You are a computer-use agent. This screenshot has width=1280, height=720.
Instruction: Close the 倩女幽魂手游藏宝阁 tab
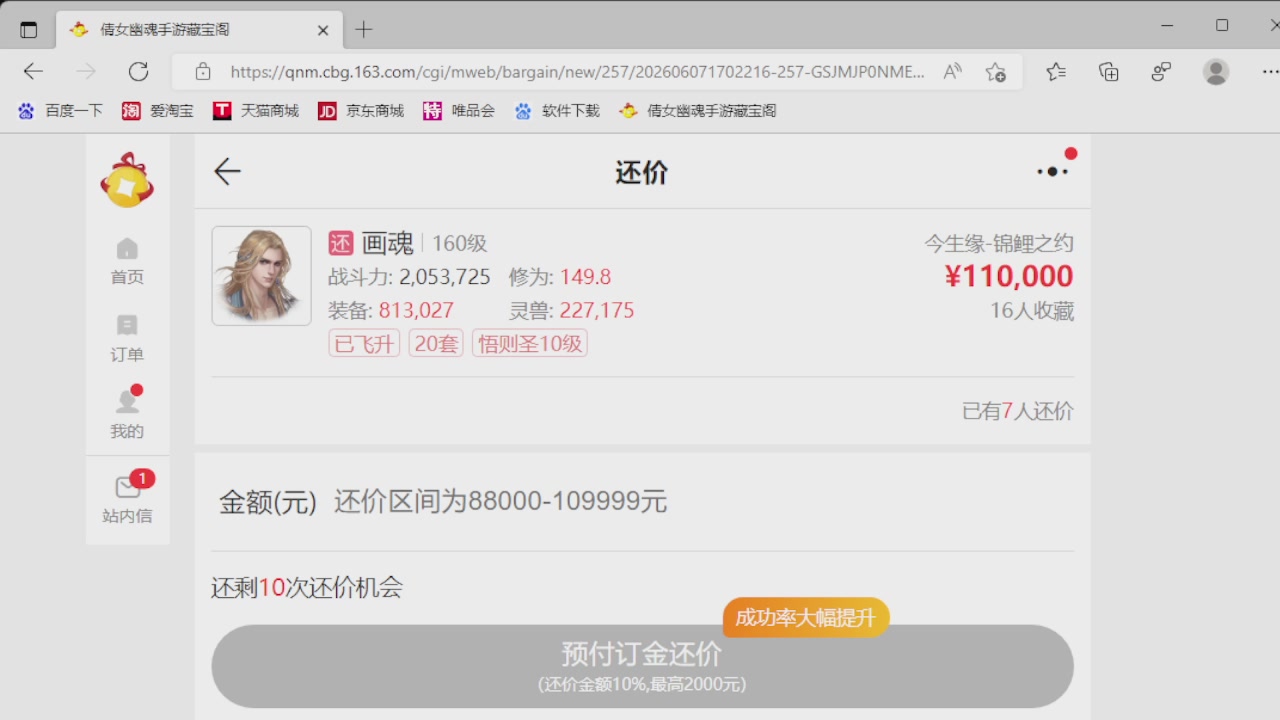coord(323,31)
